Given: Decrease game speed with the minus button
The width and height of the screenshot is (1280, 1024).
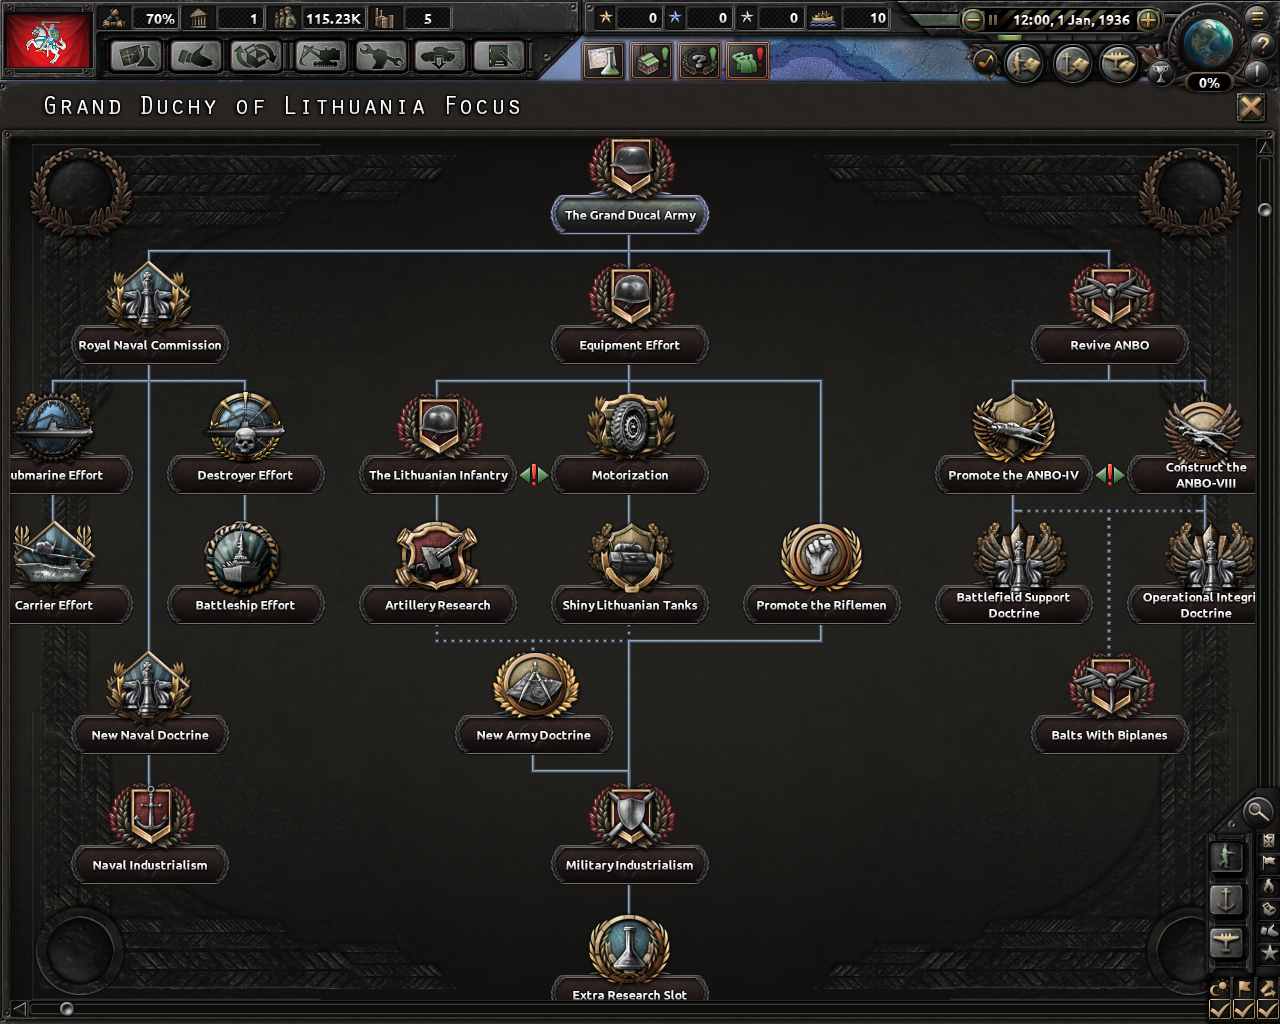Looking at the screenshot, I should click(972, 19).
